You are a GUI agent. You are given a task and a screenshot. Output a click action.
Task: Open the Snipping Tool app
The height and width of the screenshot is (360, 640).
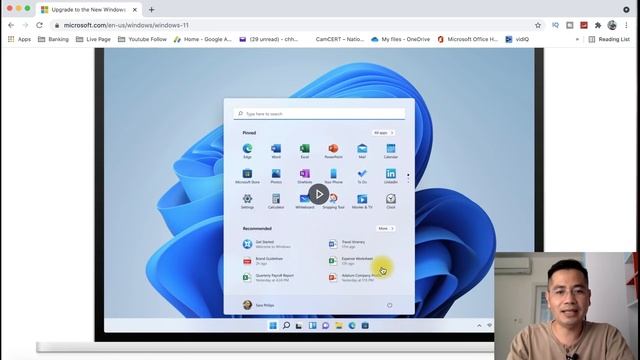pyautogui.click(x=335, y=201)
